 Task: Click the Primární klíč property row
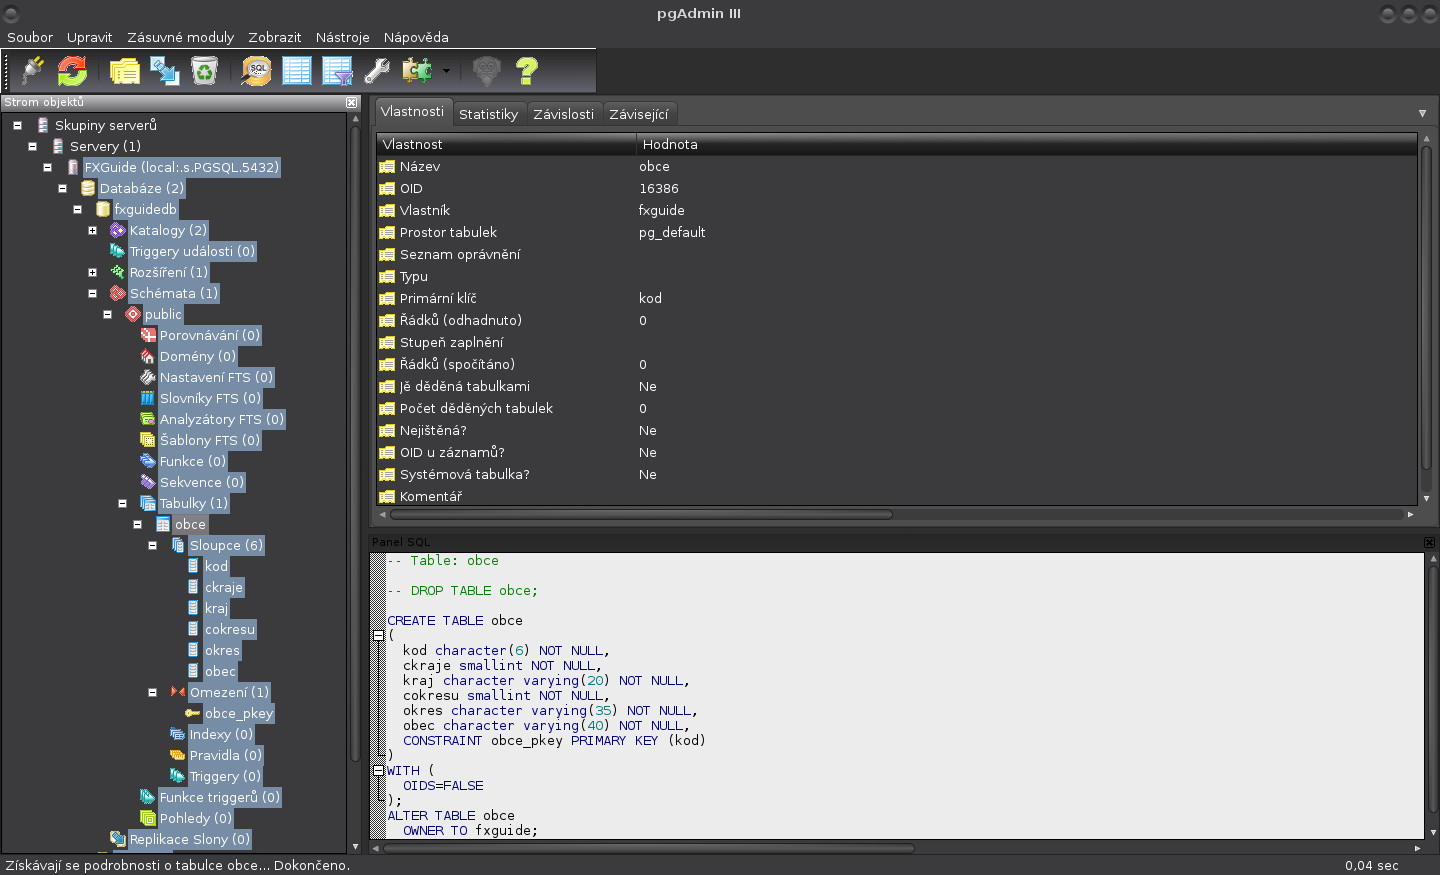896,298
